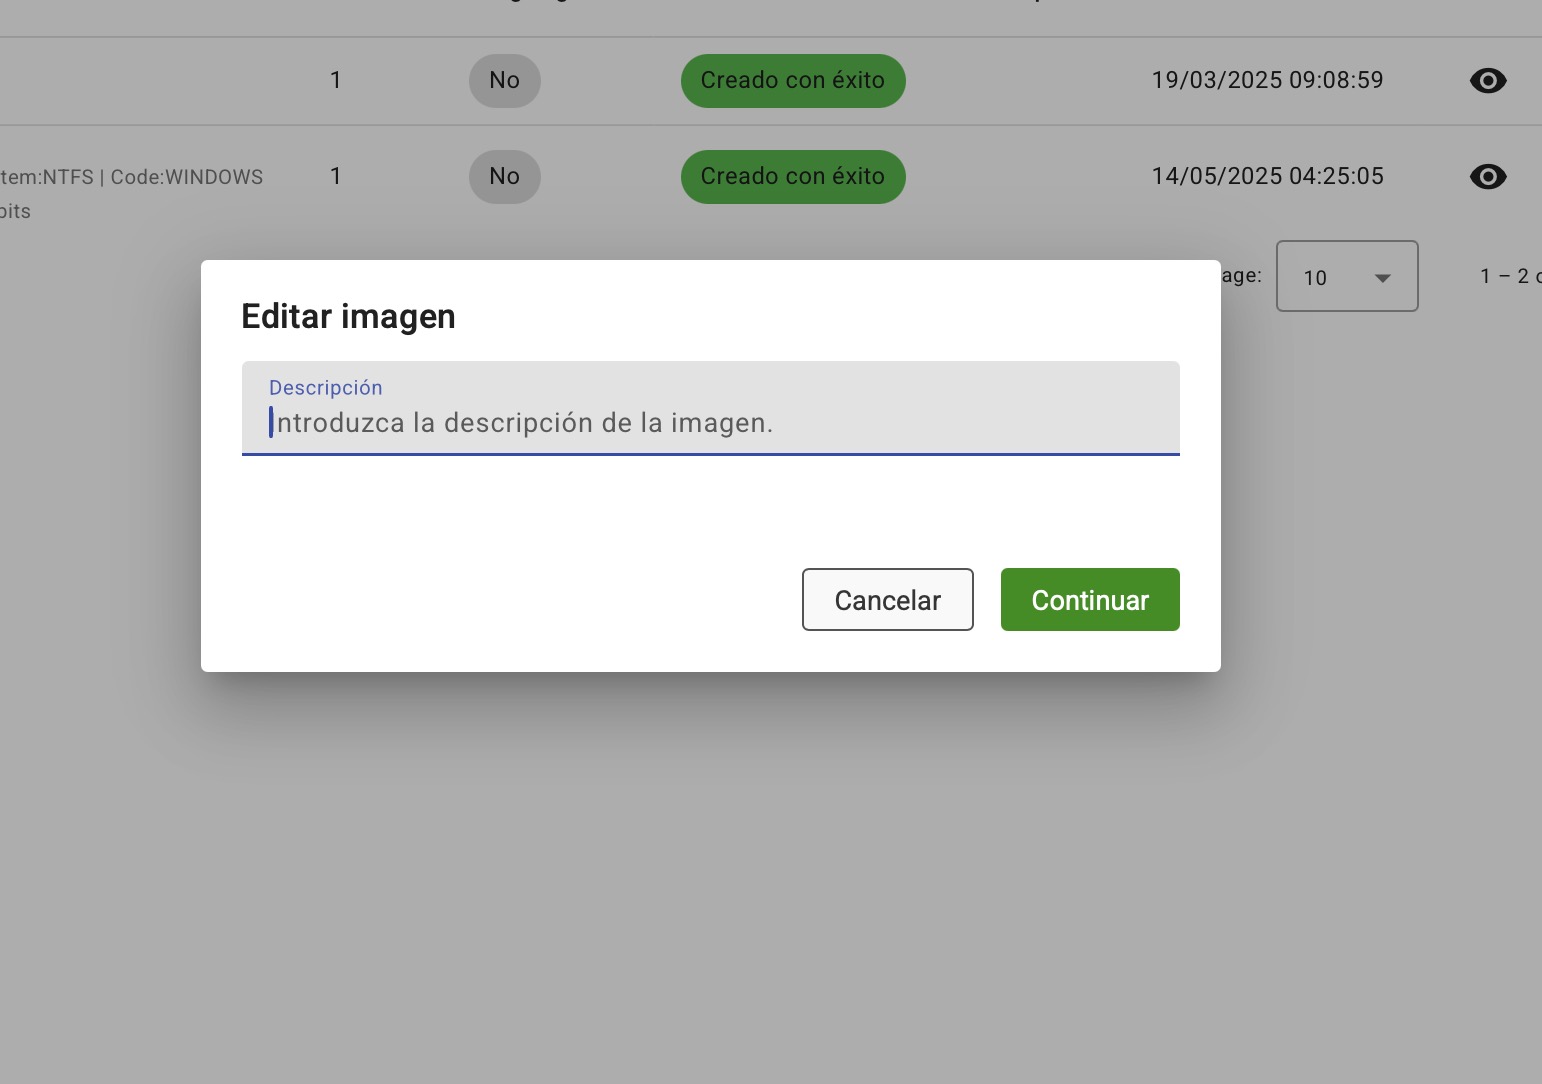Select second row's 'Creado con éxito' status badge
The width and height of the screenshot is (1542, 1084).
point(792,177)
